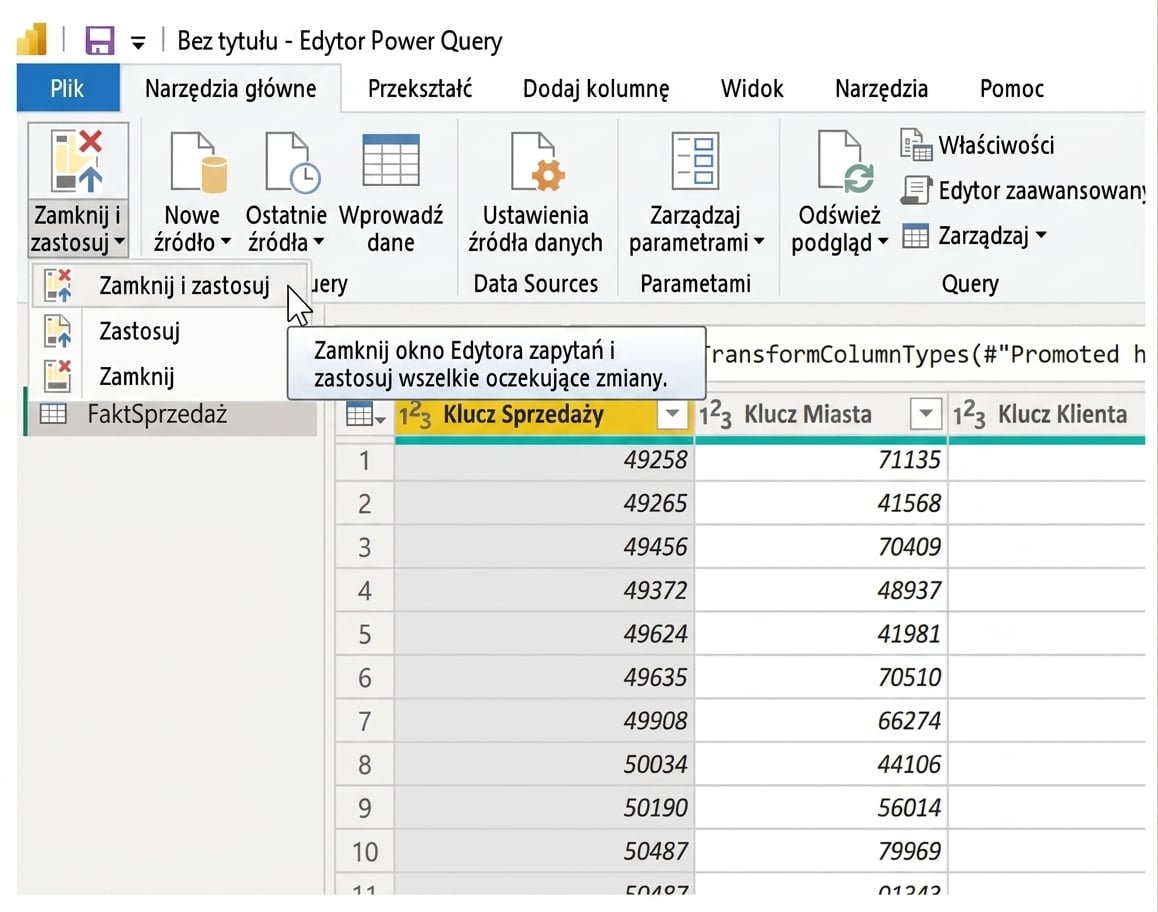Expand the Ostatnie źródła dropdown
The height and width of the screenshot is (912, 1158).
point(318,241)
